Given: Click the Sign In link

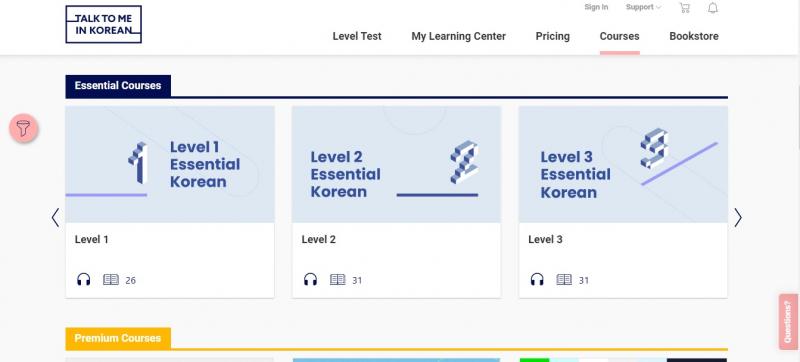Looking at the screenshot, I should (x=596, y=7).
